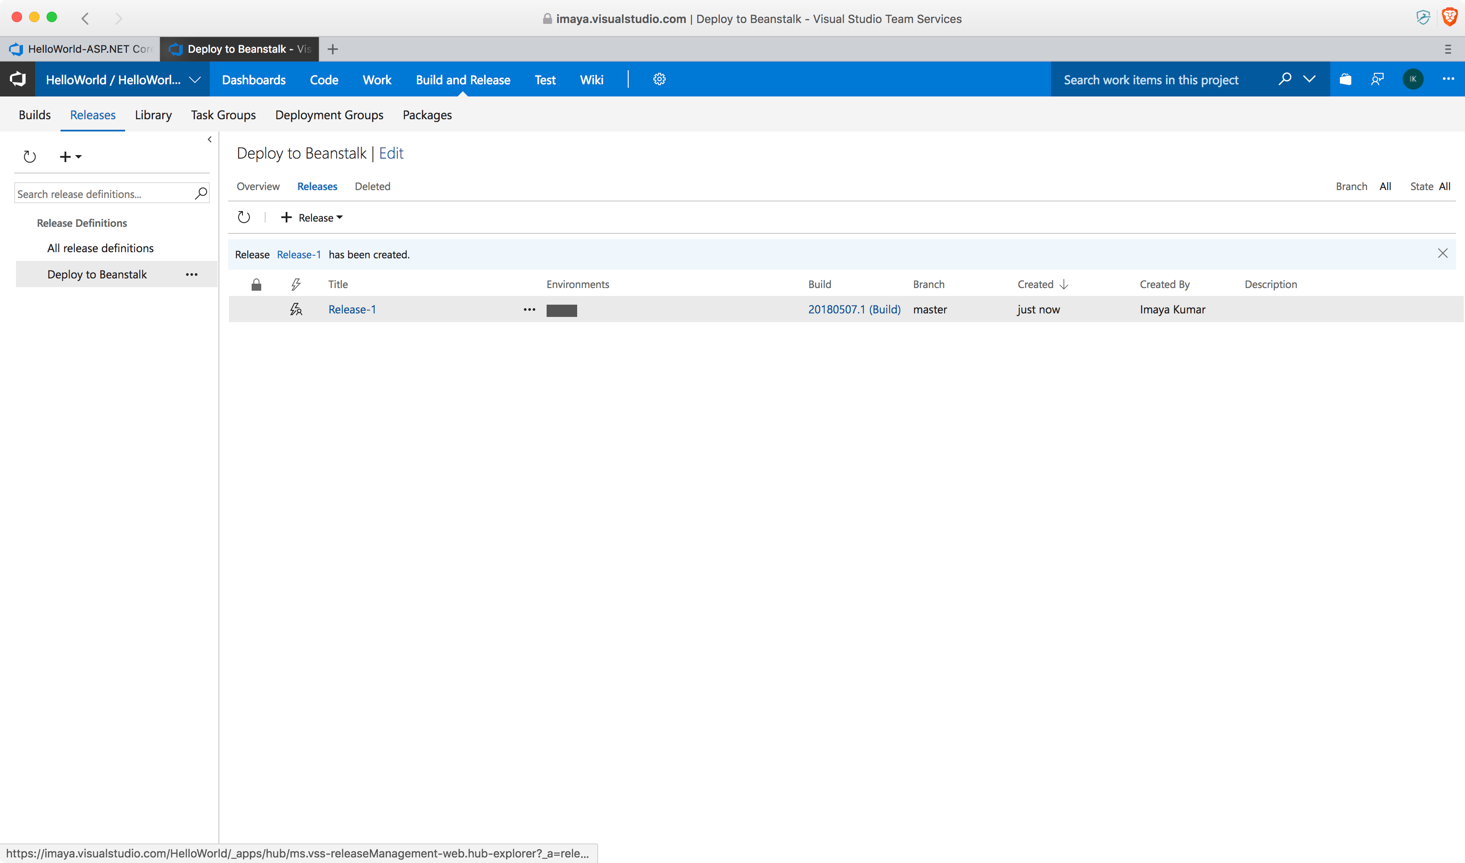Switch to the Deleted sub-tab
The width and height of the screenshot is (1465, 863).
(x=372, y=186)
